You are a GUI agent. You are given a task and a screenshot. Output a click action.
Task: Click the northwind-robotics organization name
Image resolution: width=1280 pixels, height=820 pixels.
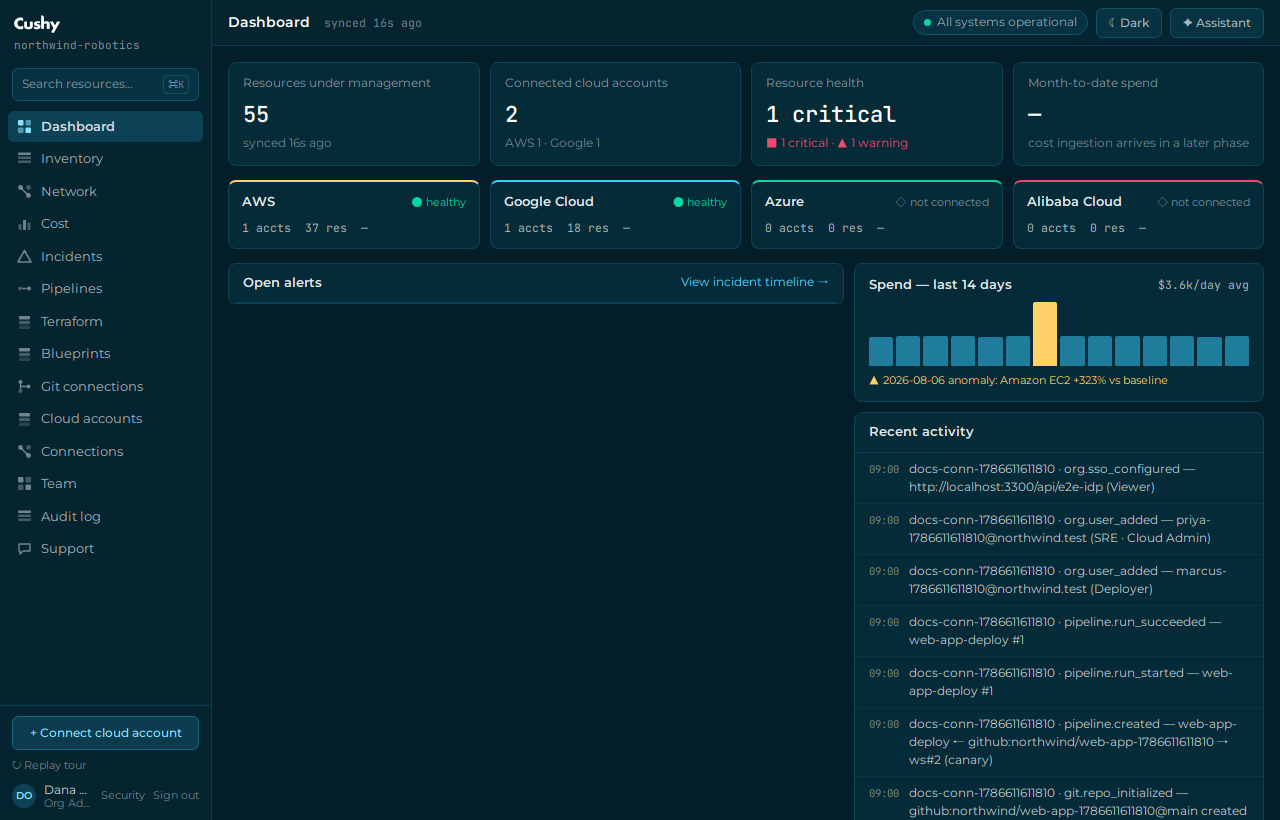click(x=77, y=46)
